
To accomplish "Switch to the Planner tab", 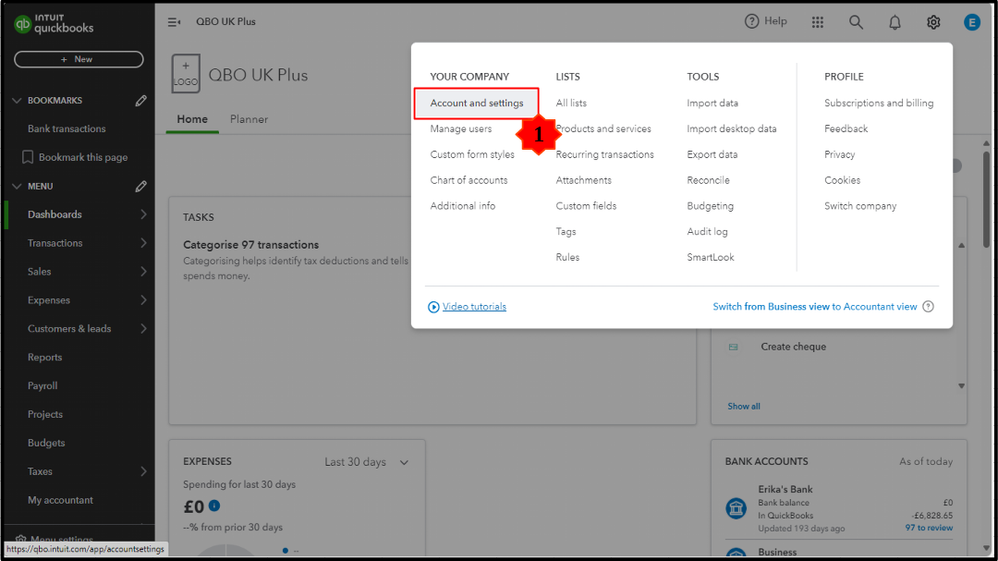I will pyautogui.click(x=249, y=119).
